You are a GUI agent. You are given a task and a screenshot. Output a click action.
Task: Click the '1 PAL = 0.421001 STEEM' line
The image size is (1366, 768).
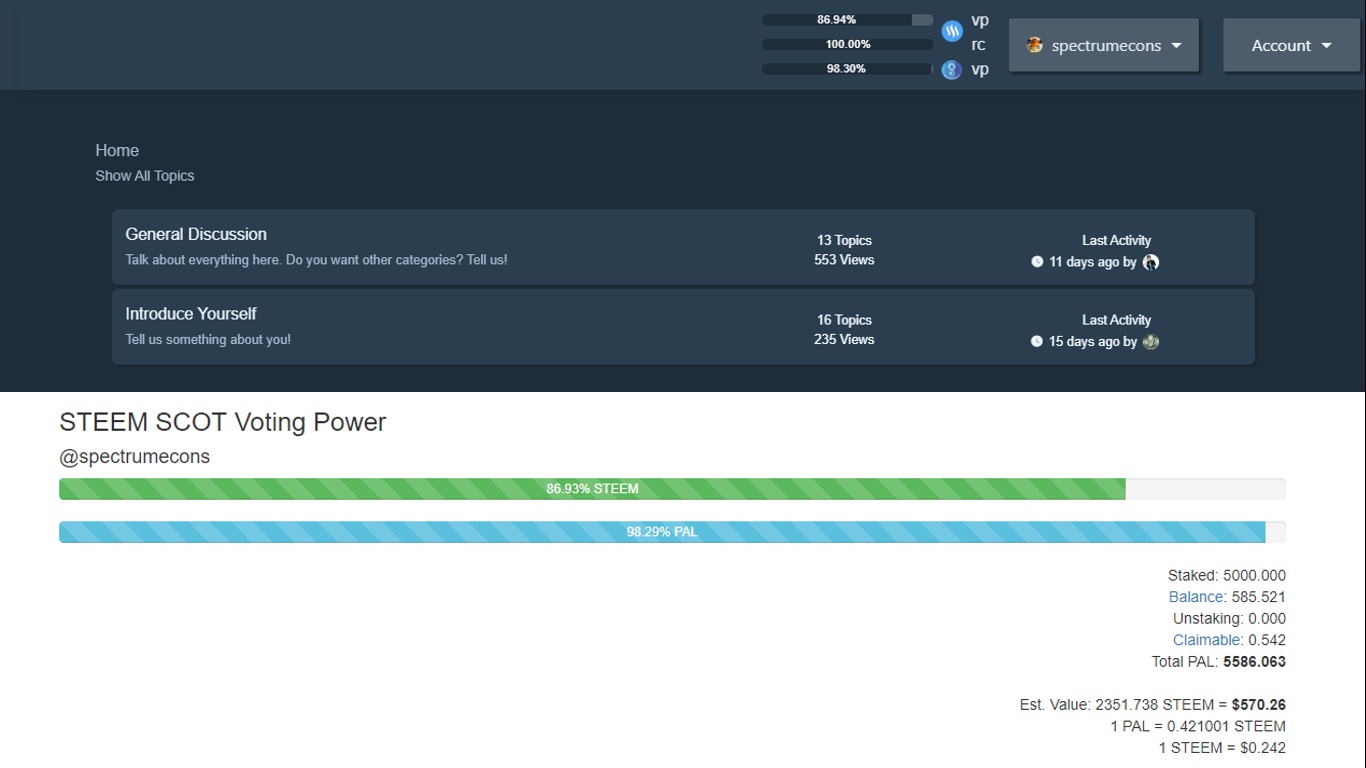pos(1198,727)
